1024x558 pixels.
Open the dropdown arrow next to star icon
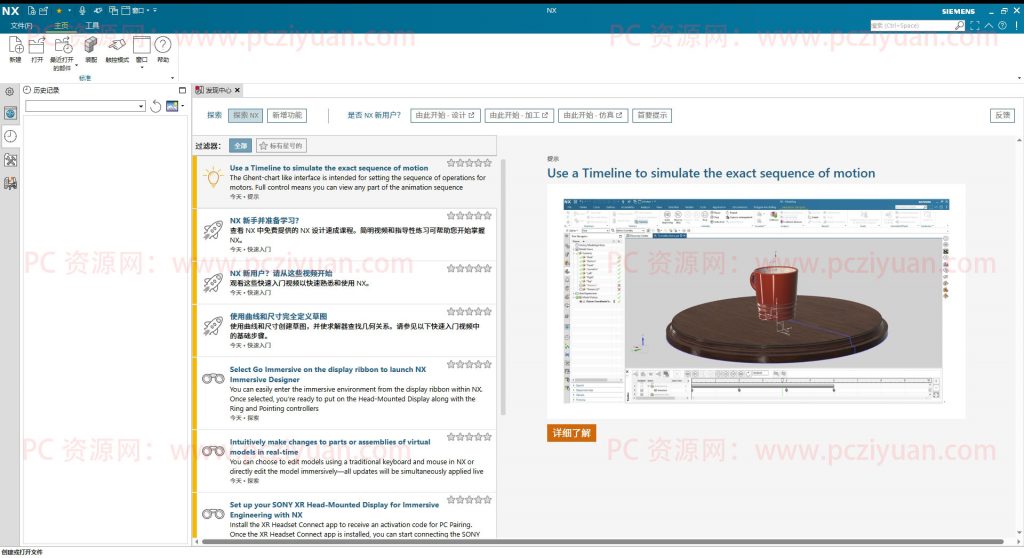pos(69,10)
